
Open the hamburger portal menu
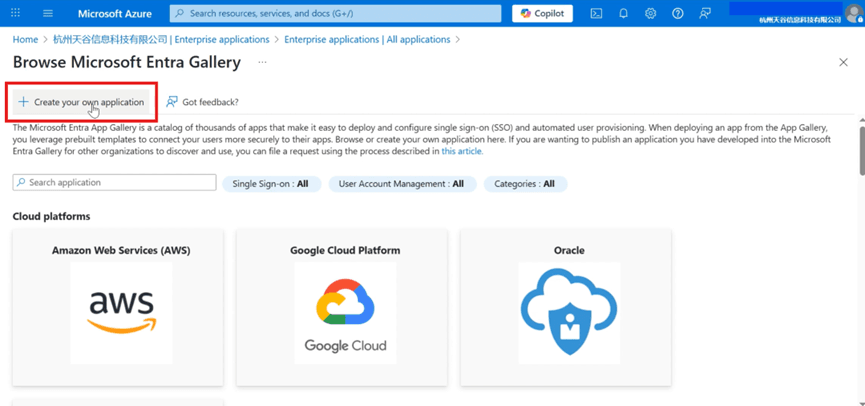coord(47,13)
